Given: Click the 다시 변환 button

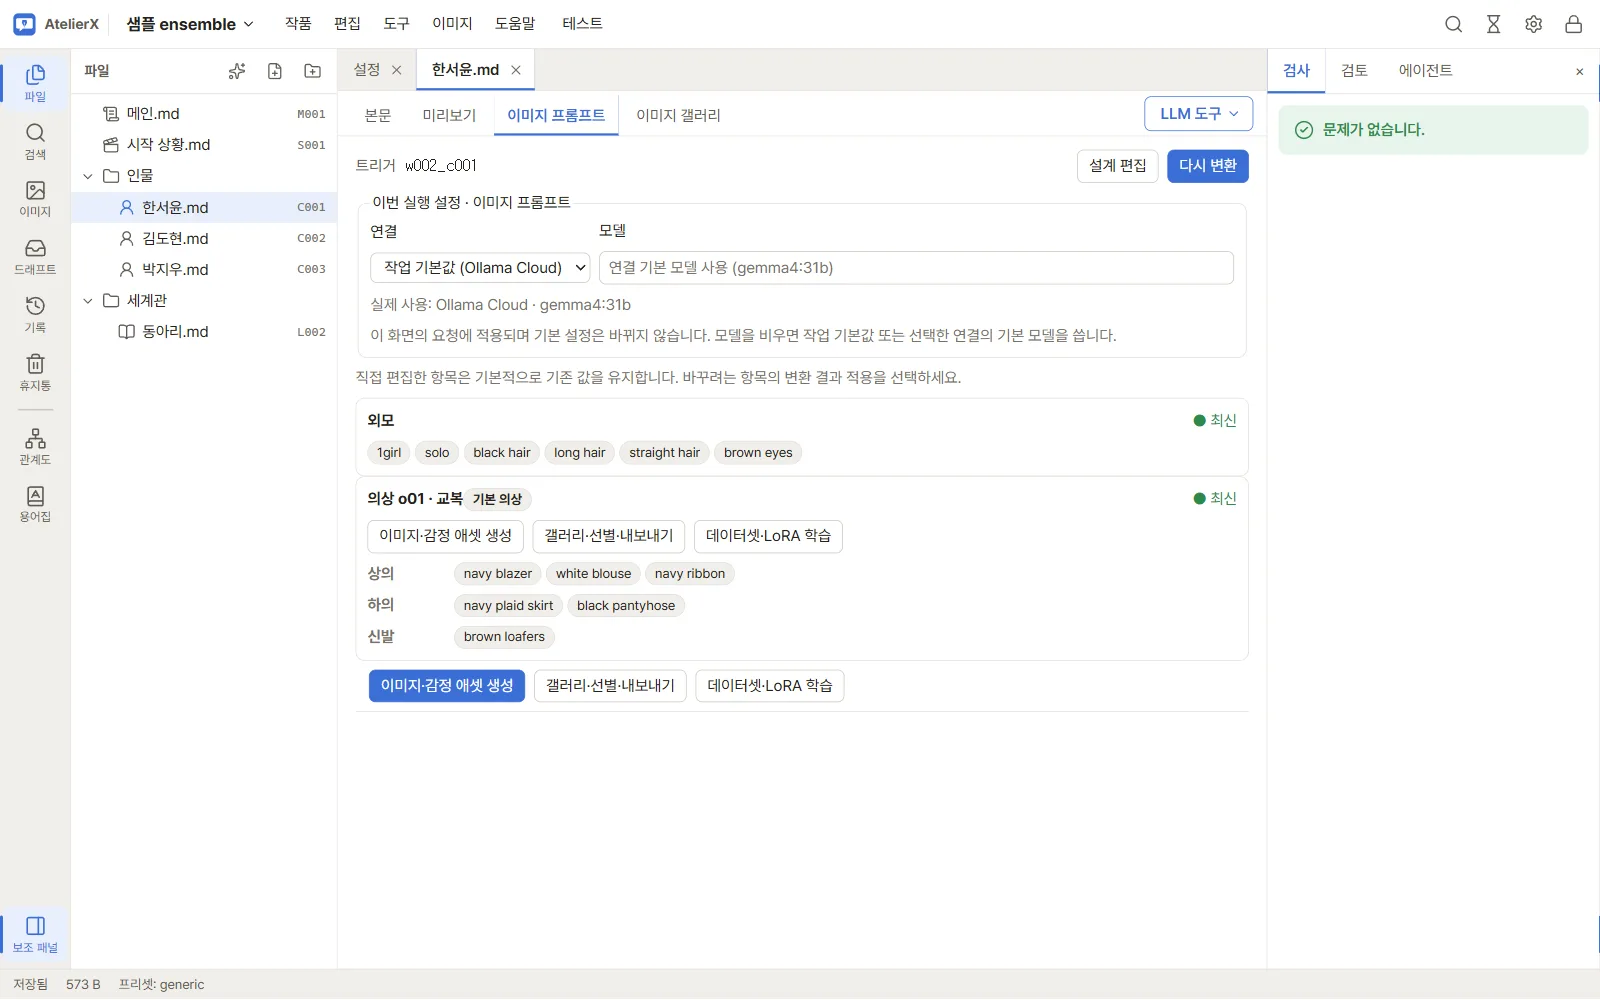Looking at the screenshot, I should pyautogui.click(x=1208, y=166).
